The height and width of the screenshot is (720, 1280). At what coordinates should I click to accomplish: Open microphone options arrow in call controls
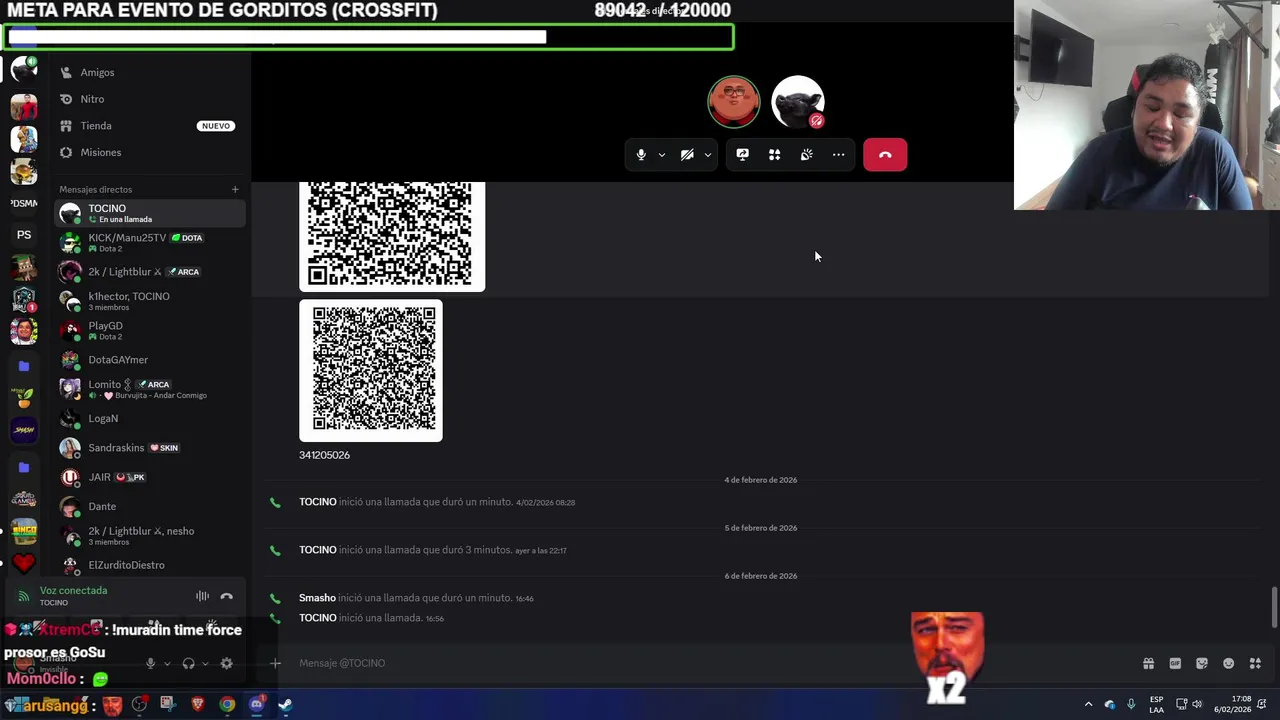click(x=661, y=155)
